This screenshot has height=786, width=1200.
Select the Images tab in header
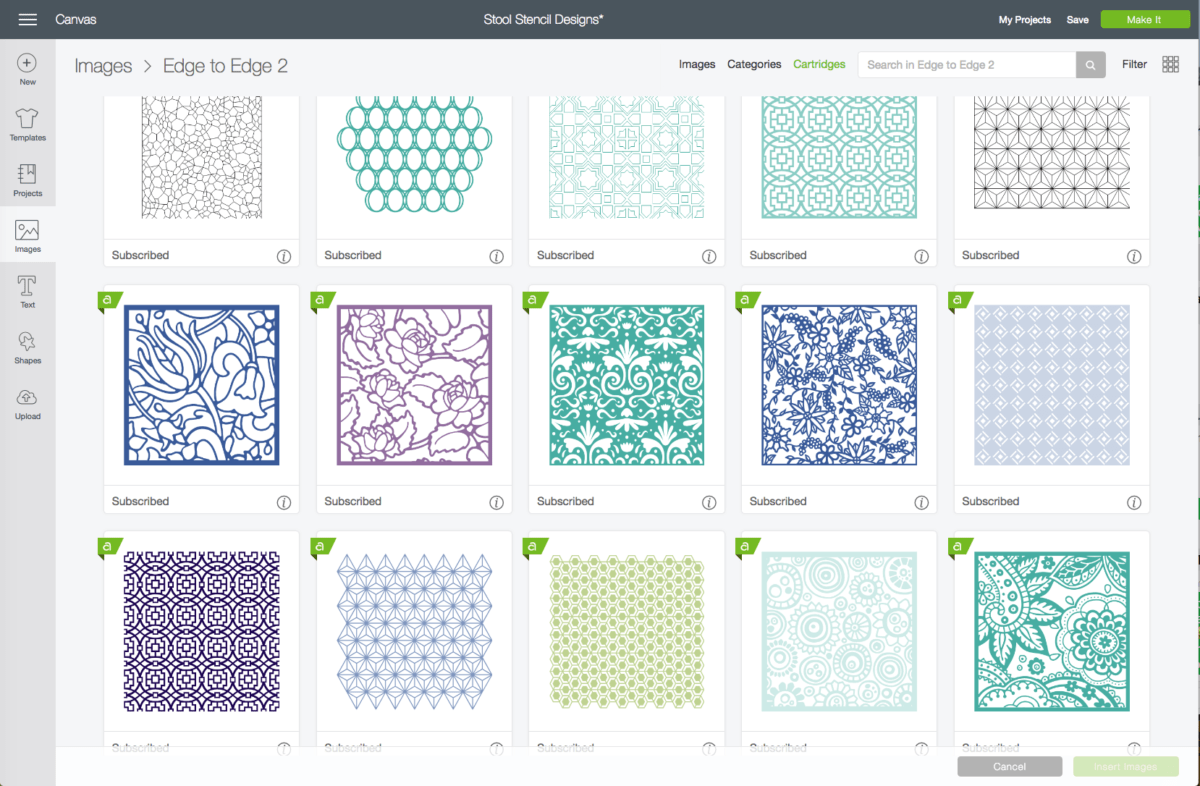(x=697, y=65)
